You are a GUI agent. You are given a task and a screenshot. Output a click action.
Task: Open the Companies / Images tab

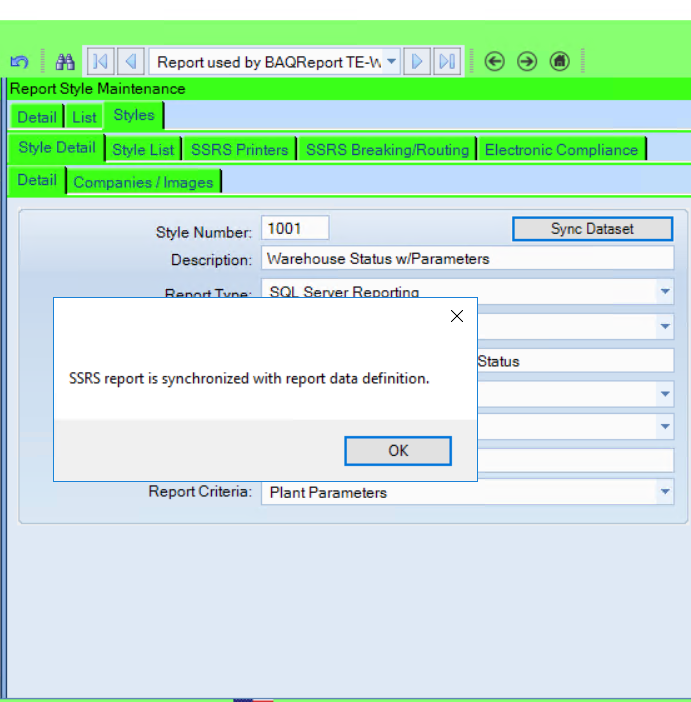click(x=143, y=182)
